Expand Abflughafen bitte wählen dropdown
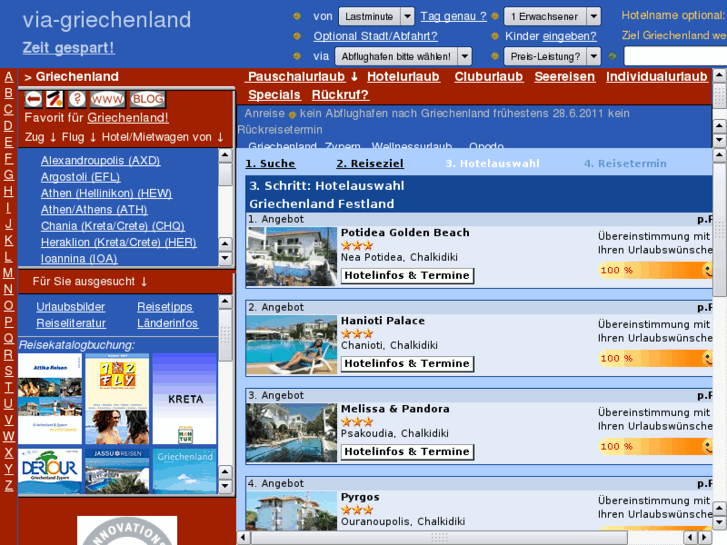 click(403, 56)
